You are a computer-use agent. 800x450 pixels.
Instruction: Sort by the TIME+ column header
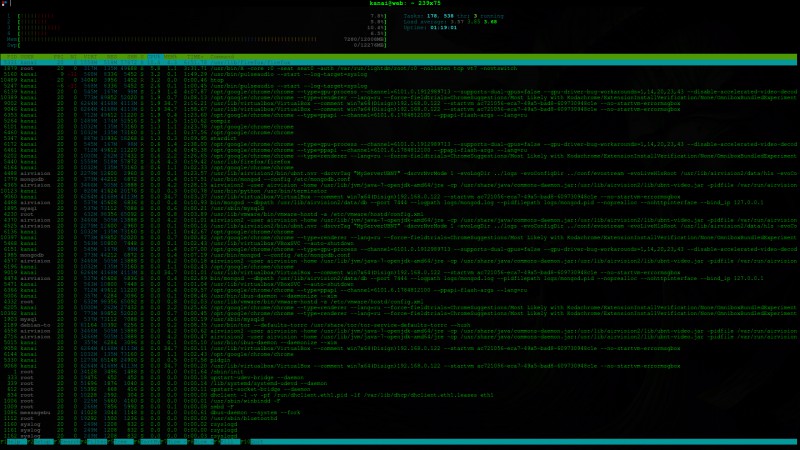[x=194, y=57]
